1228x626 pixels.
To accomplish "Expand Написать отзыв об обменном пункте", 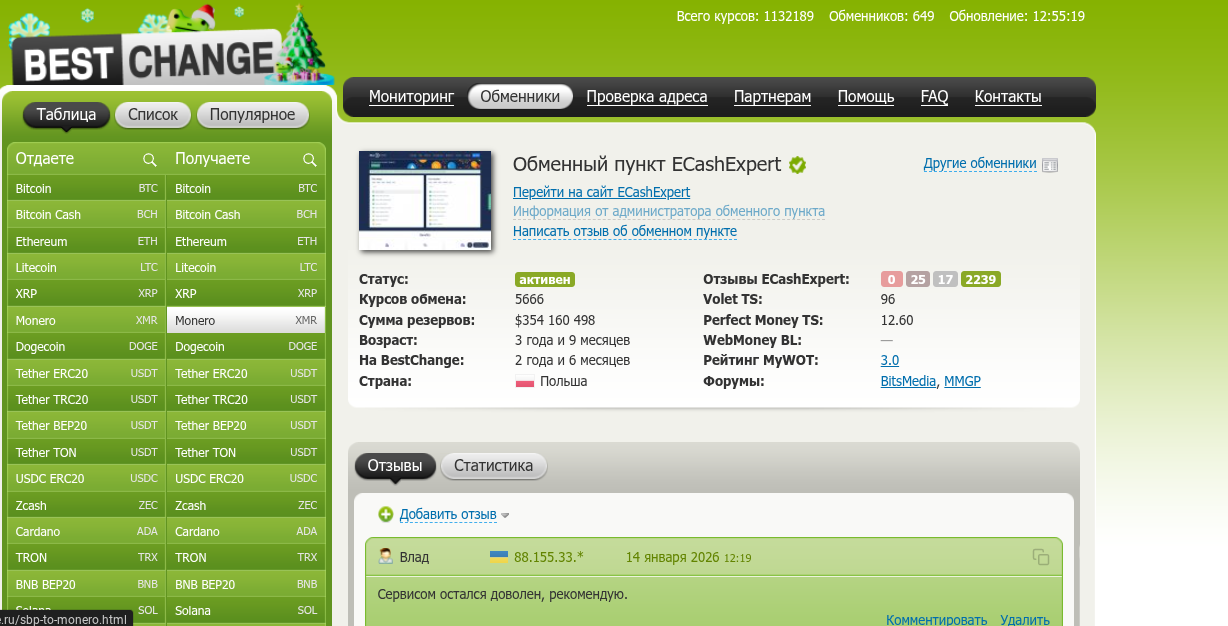I will (x=624, y=232).
